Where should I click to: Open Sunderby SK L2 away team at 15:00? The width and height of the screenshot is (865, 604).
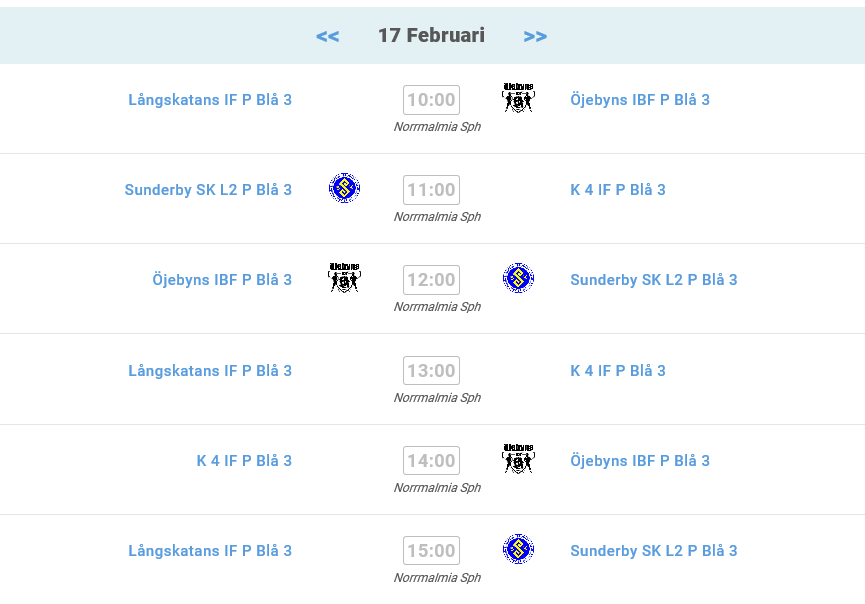(x=654, y=551)
